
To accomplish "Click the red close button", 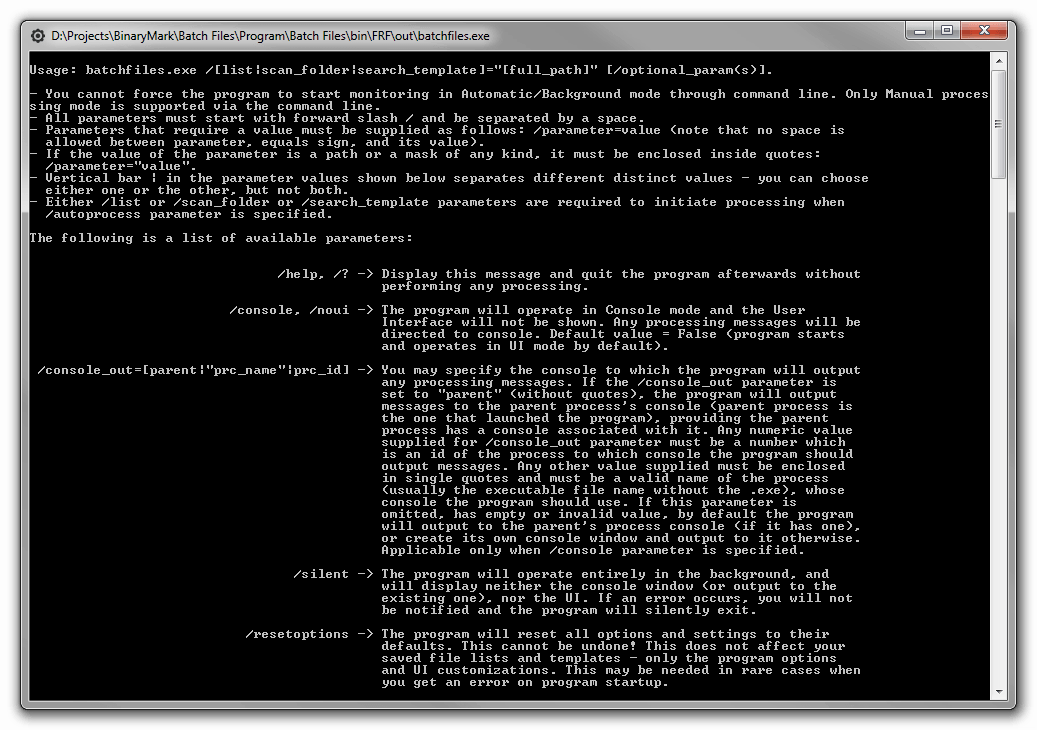I will 984,30.
